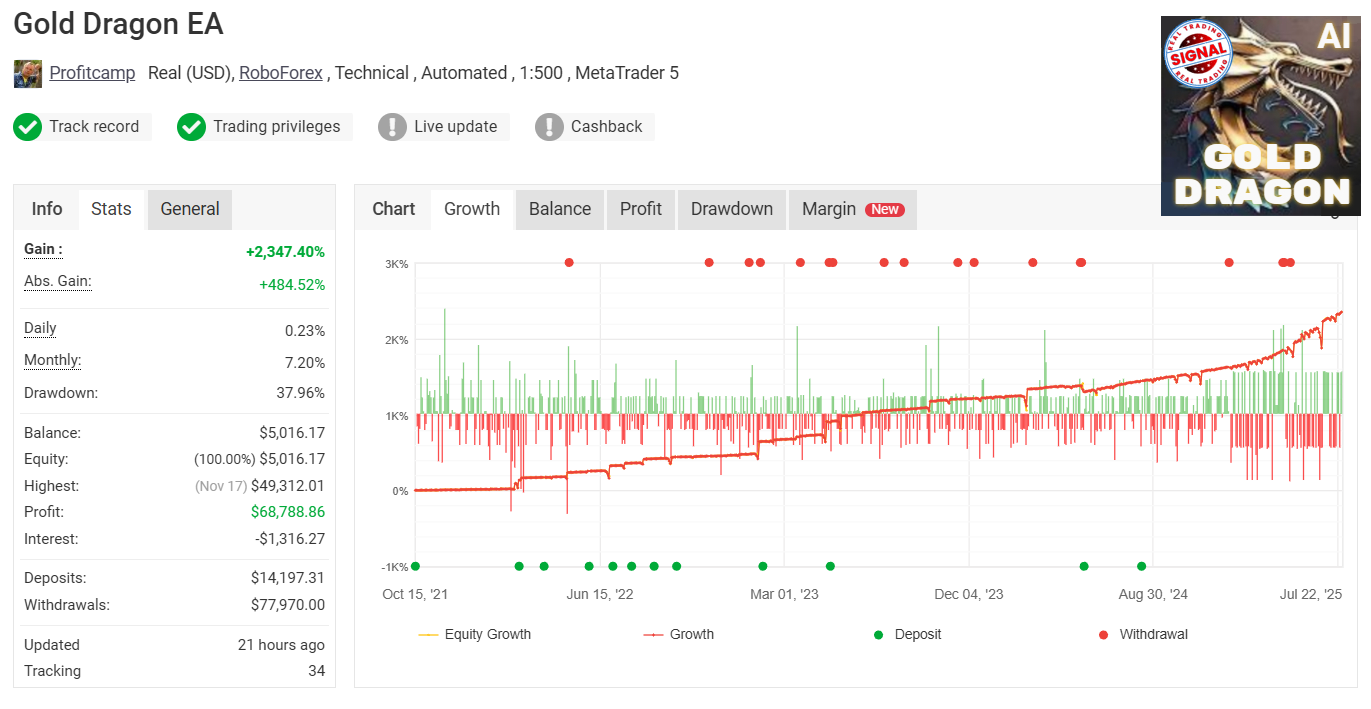Click the 21 hours ago updated value
The height and width of the screenshot is (709, 1371).
(x=281, y=645)
